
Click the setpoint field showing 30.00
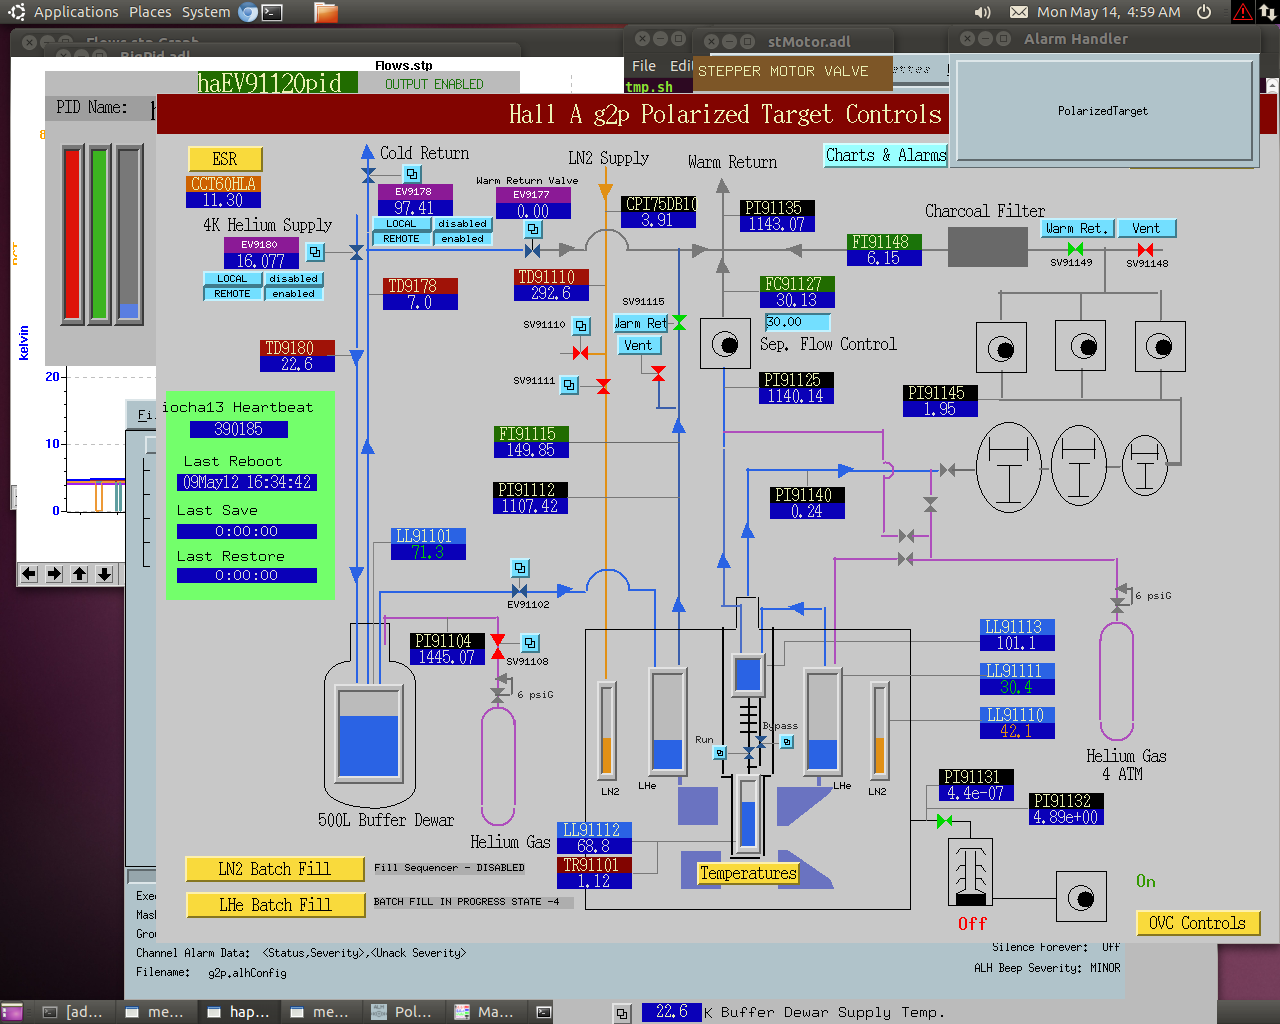pos(797,322)
